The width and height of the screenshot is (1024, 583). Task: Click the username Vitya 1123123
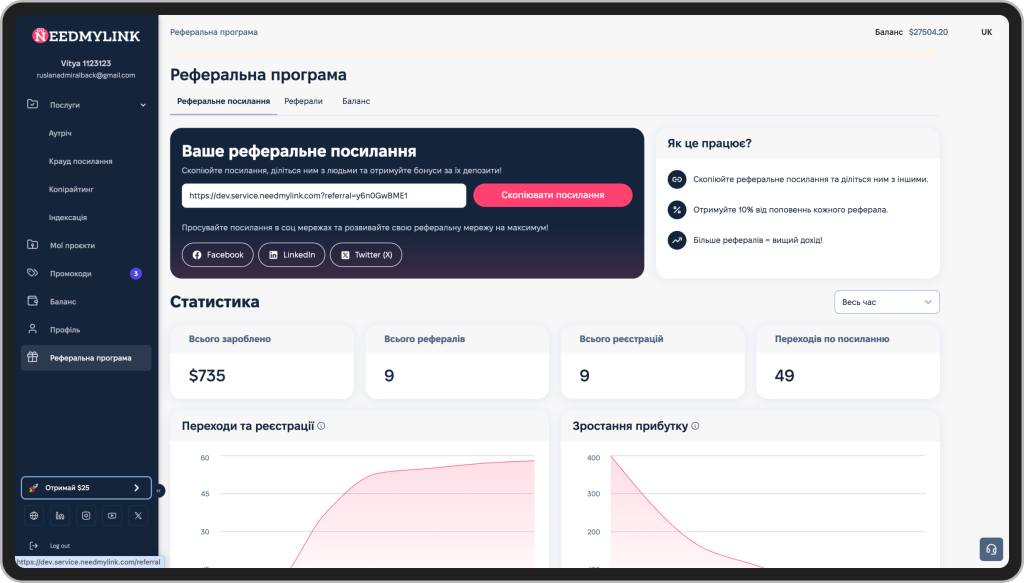(x=86, y=63)
